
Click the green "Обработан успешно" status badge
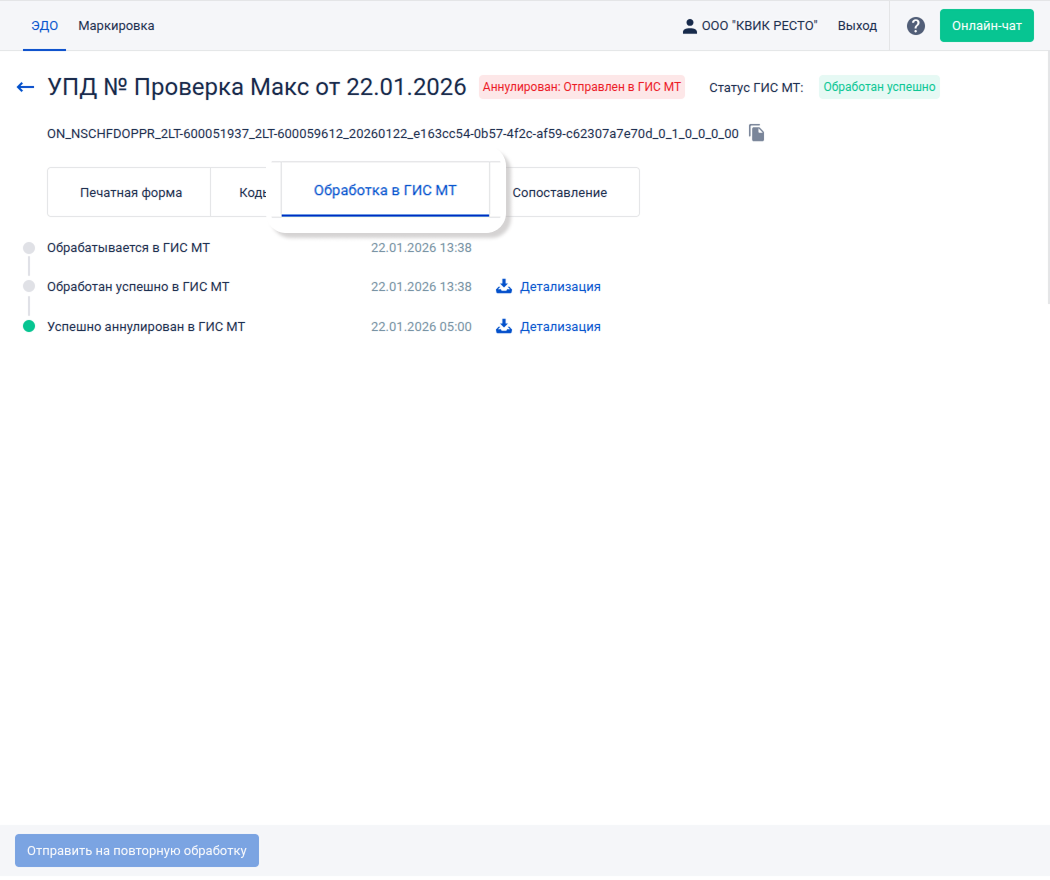879,87
